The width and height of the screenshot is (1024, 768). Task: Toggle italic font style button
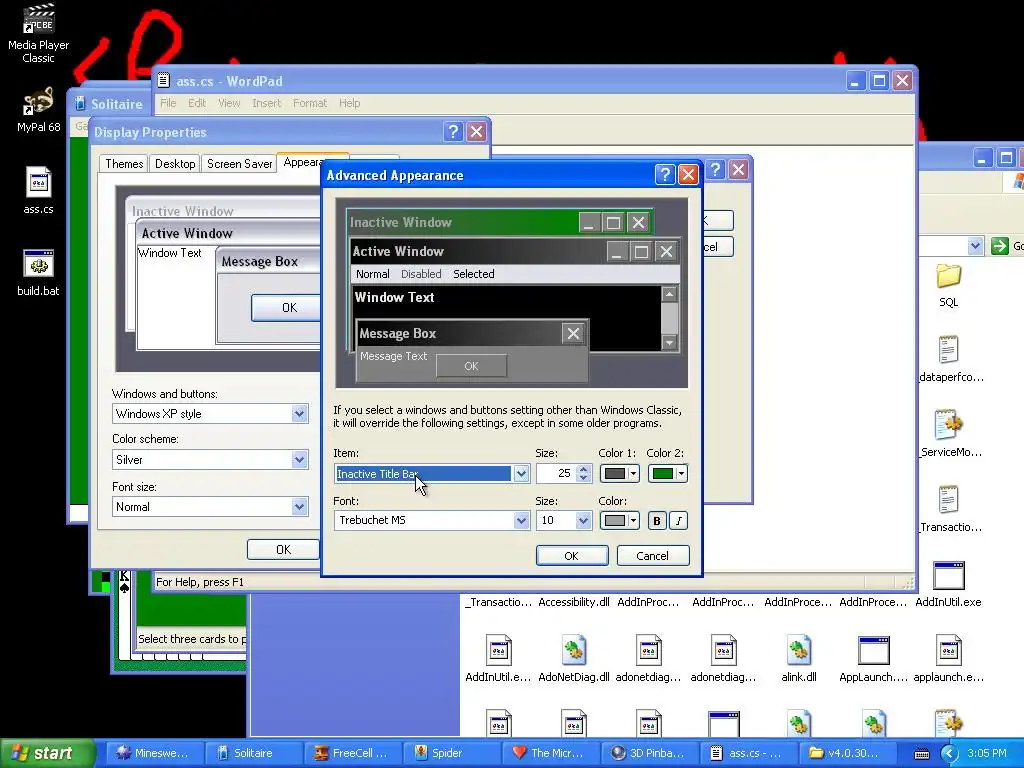point(679,520)
